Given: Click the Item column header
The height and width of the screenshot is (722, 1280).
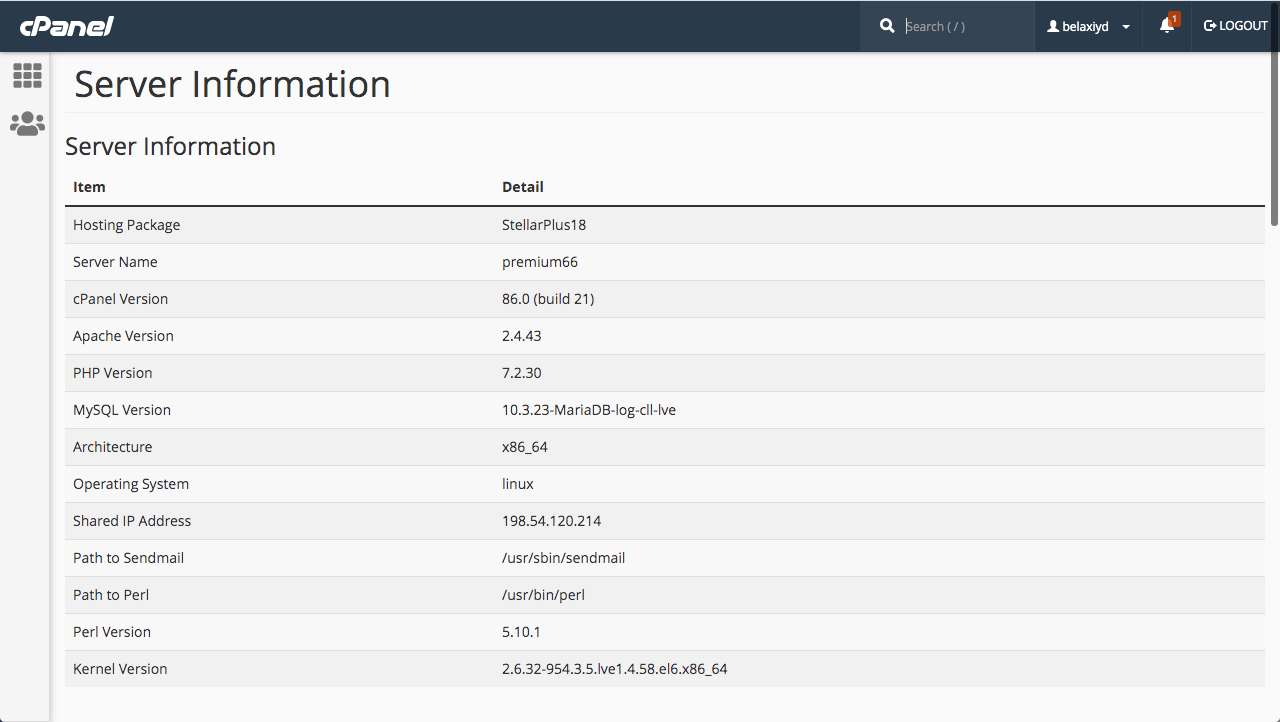Looking at the screenshot, I should tap(89, 186).
